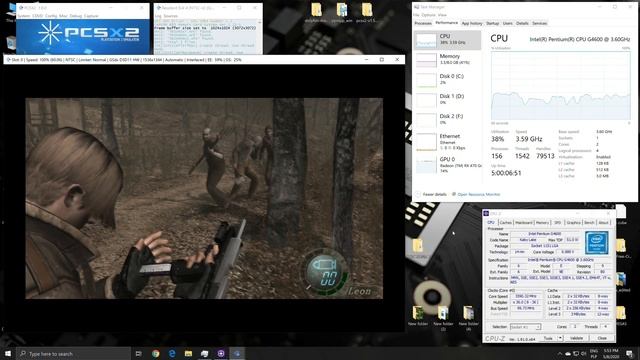640x360 pixels.
Task: Click the taskbar clock
Action: [611, 353]
